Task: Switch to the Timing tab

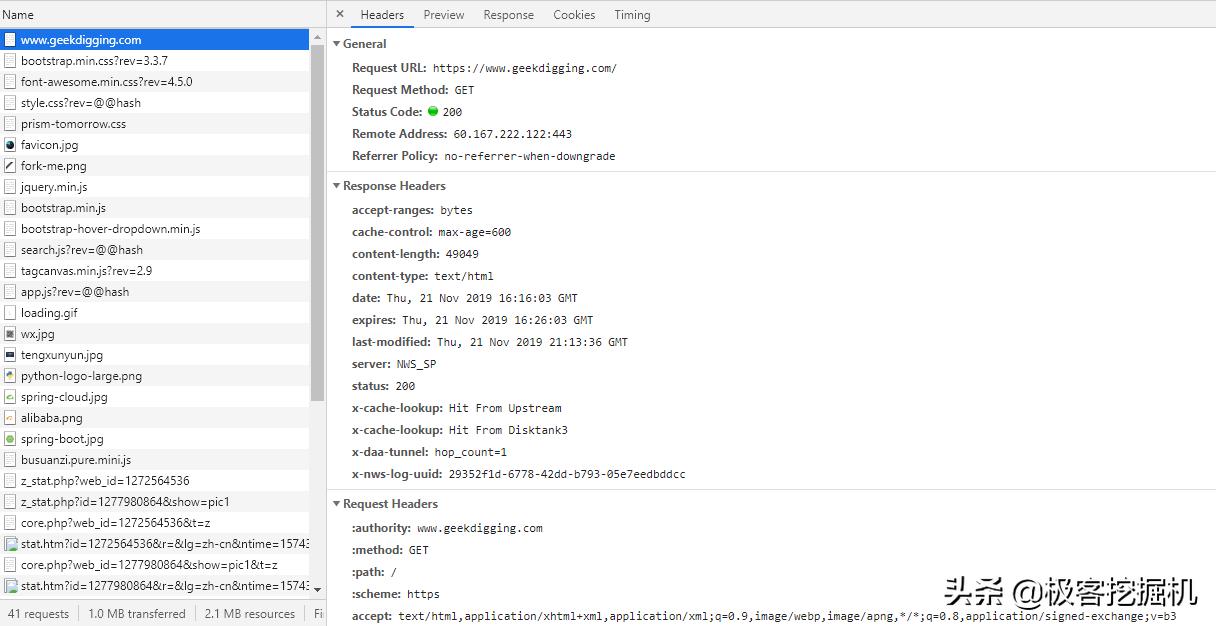Action: click(x=632, y=14)
